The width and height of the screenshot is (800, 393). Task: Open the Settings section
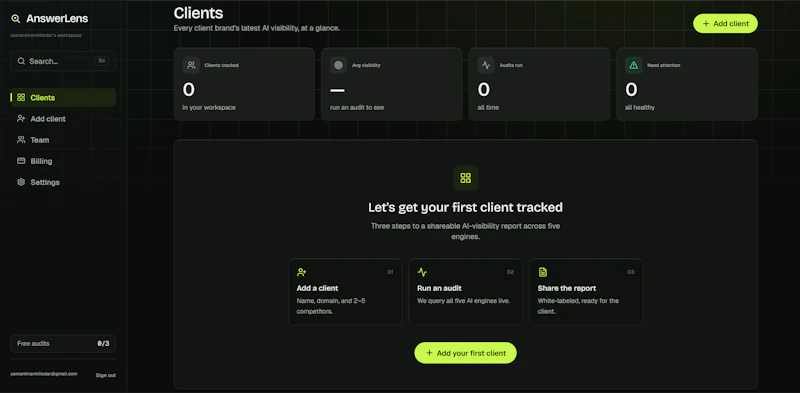(63, 182)
